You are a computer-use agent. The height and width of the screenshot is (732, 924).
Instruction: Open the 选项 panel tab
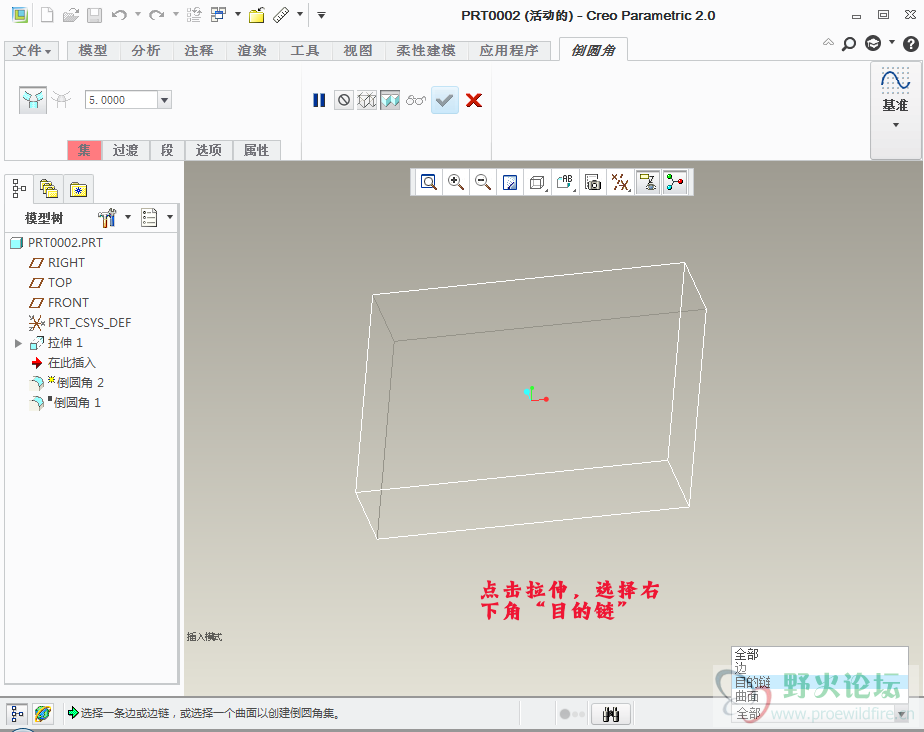(x=209, y=150)
